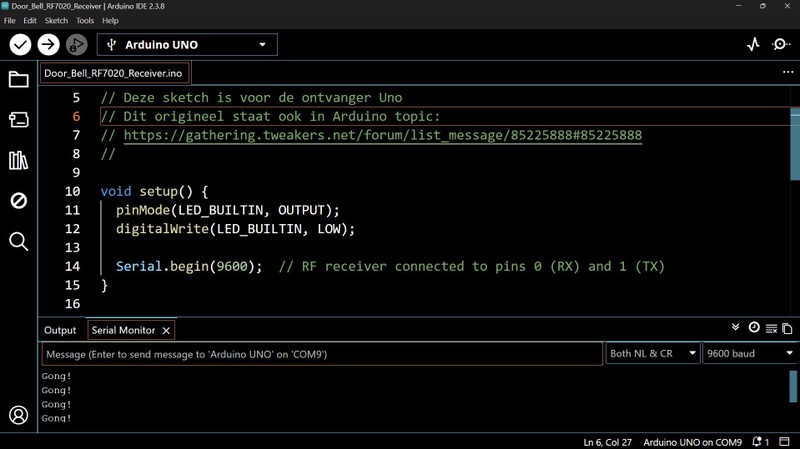The height and width of the screenshot is (449, 800).
Task: Open the Edit menu
Action: 30,21
